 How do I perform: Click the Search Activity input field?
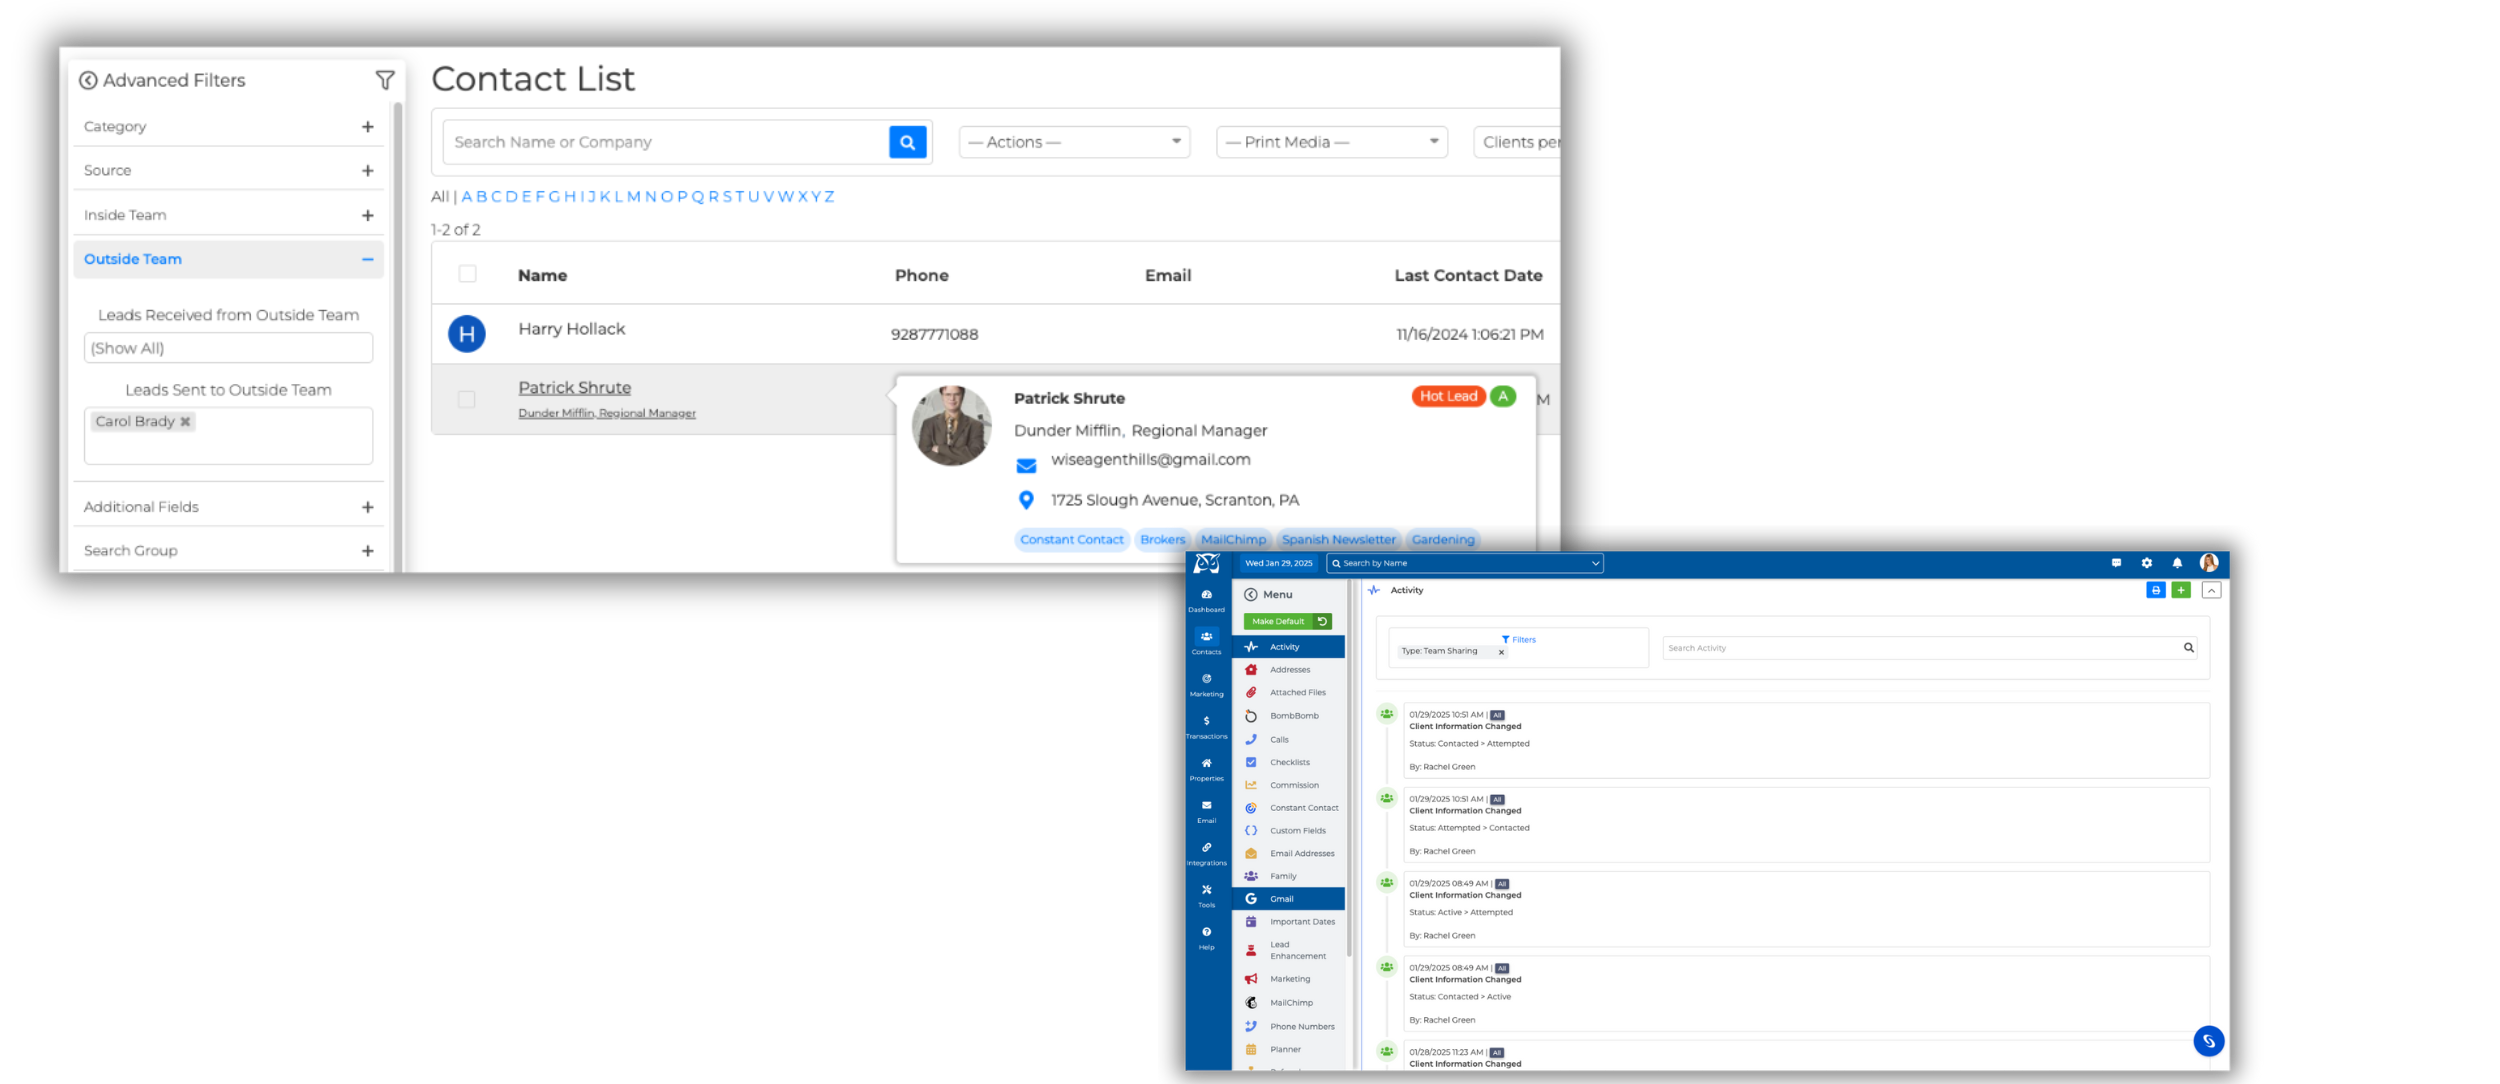[x=1922, y=648]
